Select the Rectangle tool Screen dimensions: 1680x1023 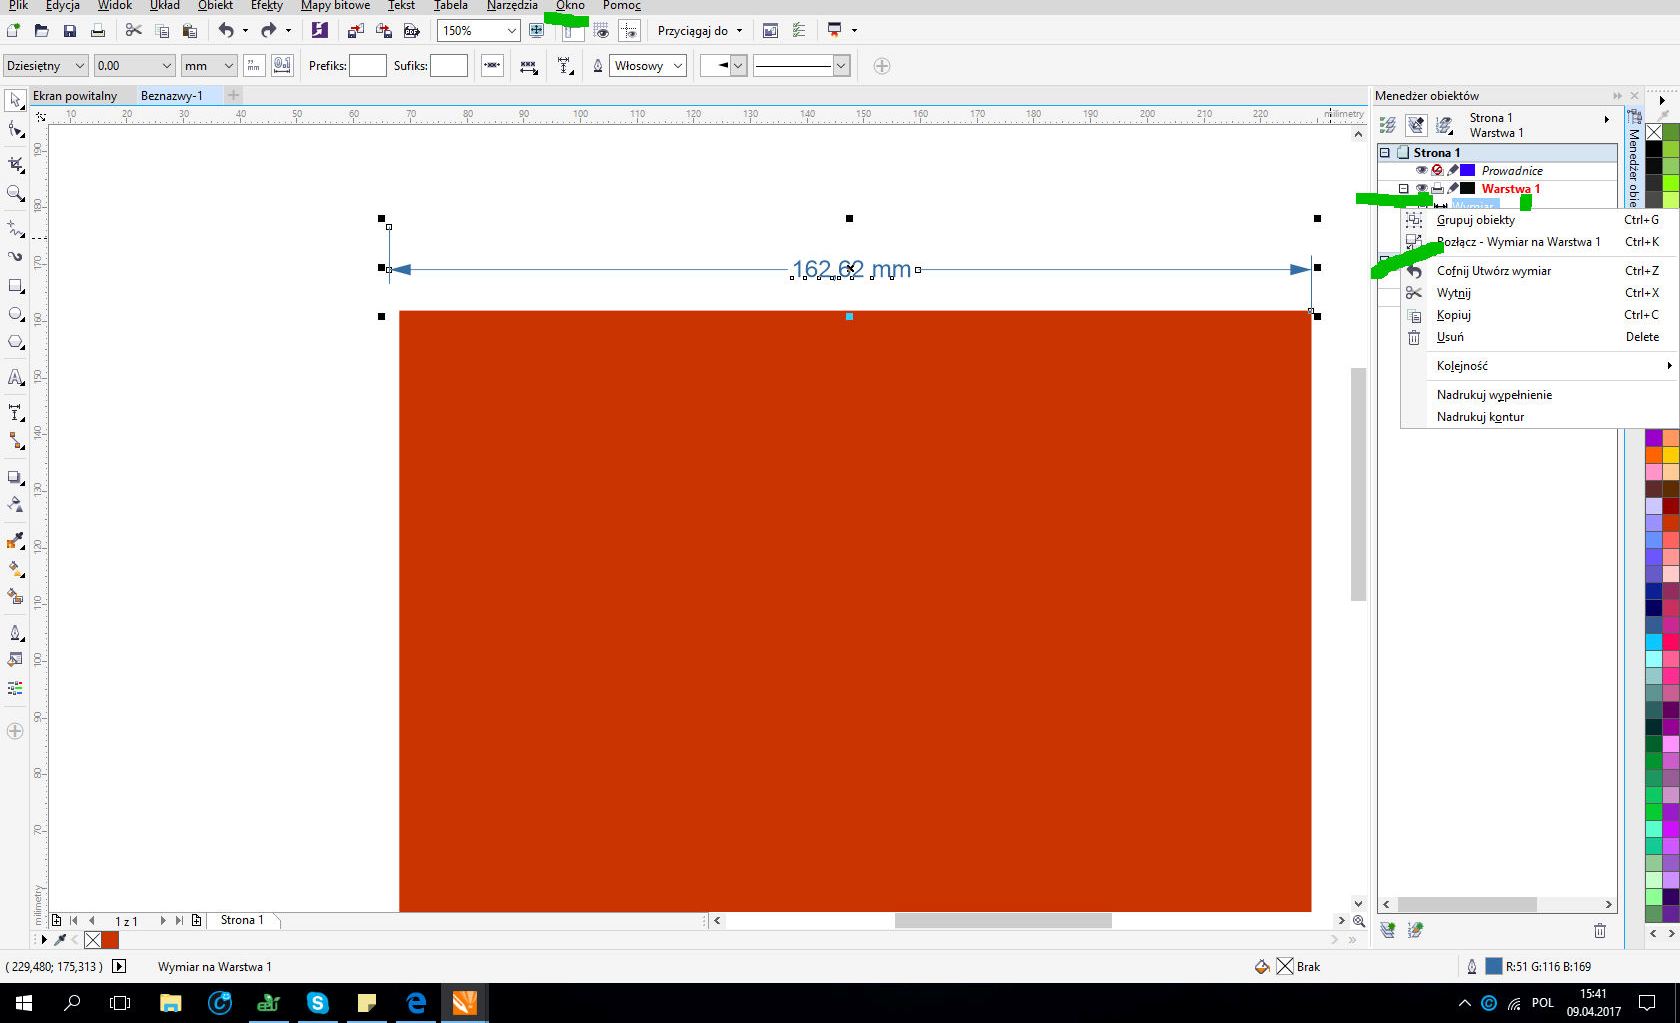tap(15, 286)
